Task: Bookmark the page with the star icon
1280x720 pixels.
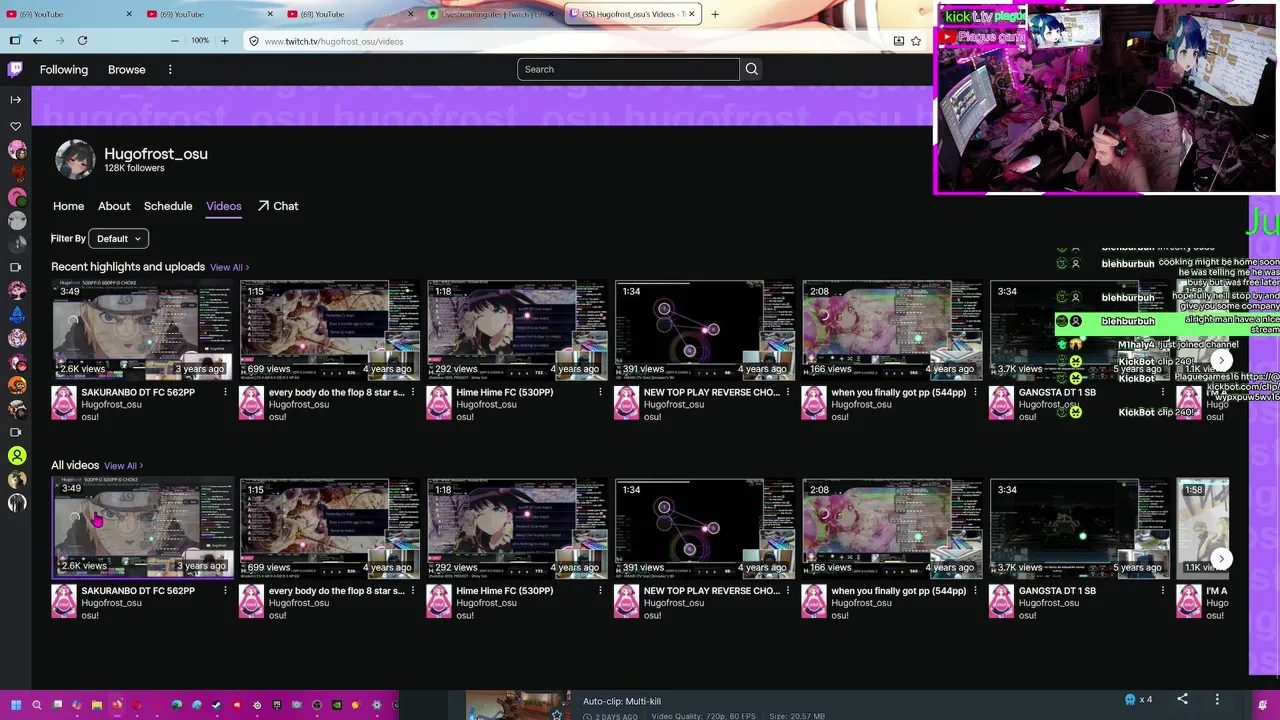Action: tap(916, 41)
